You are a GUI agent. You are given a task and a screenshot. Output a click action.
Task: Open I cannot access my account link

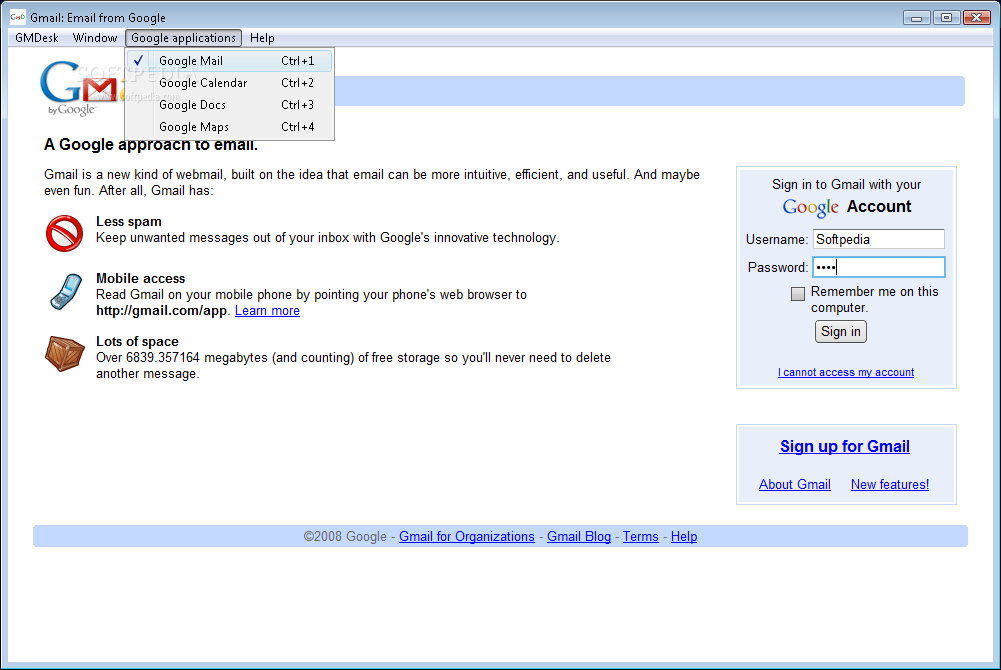point(846,372)
